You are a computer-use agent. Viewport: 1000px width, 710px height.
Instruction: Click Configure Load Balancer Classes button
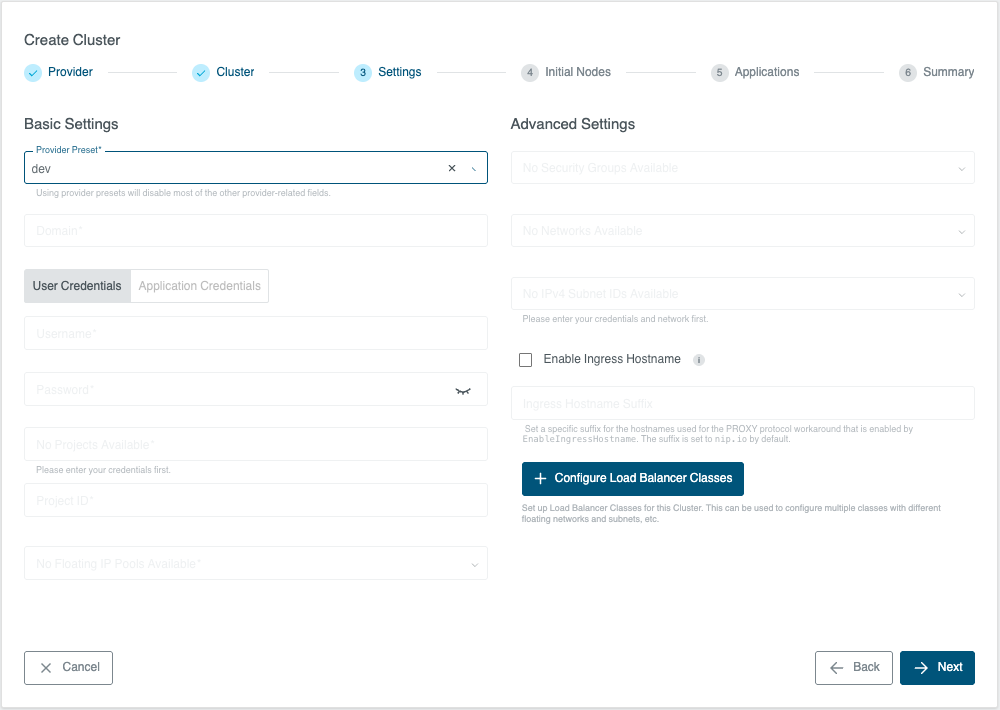(632, 479)
